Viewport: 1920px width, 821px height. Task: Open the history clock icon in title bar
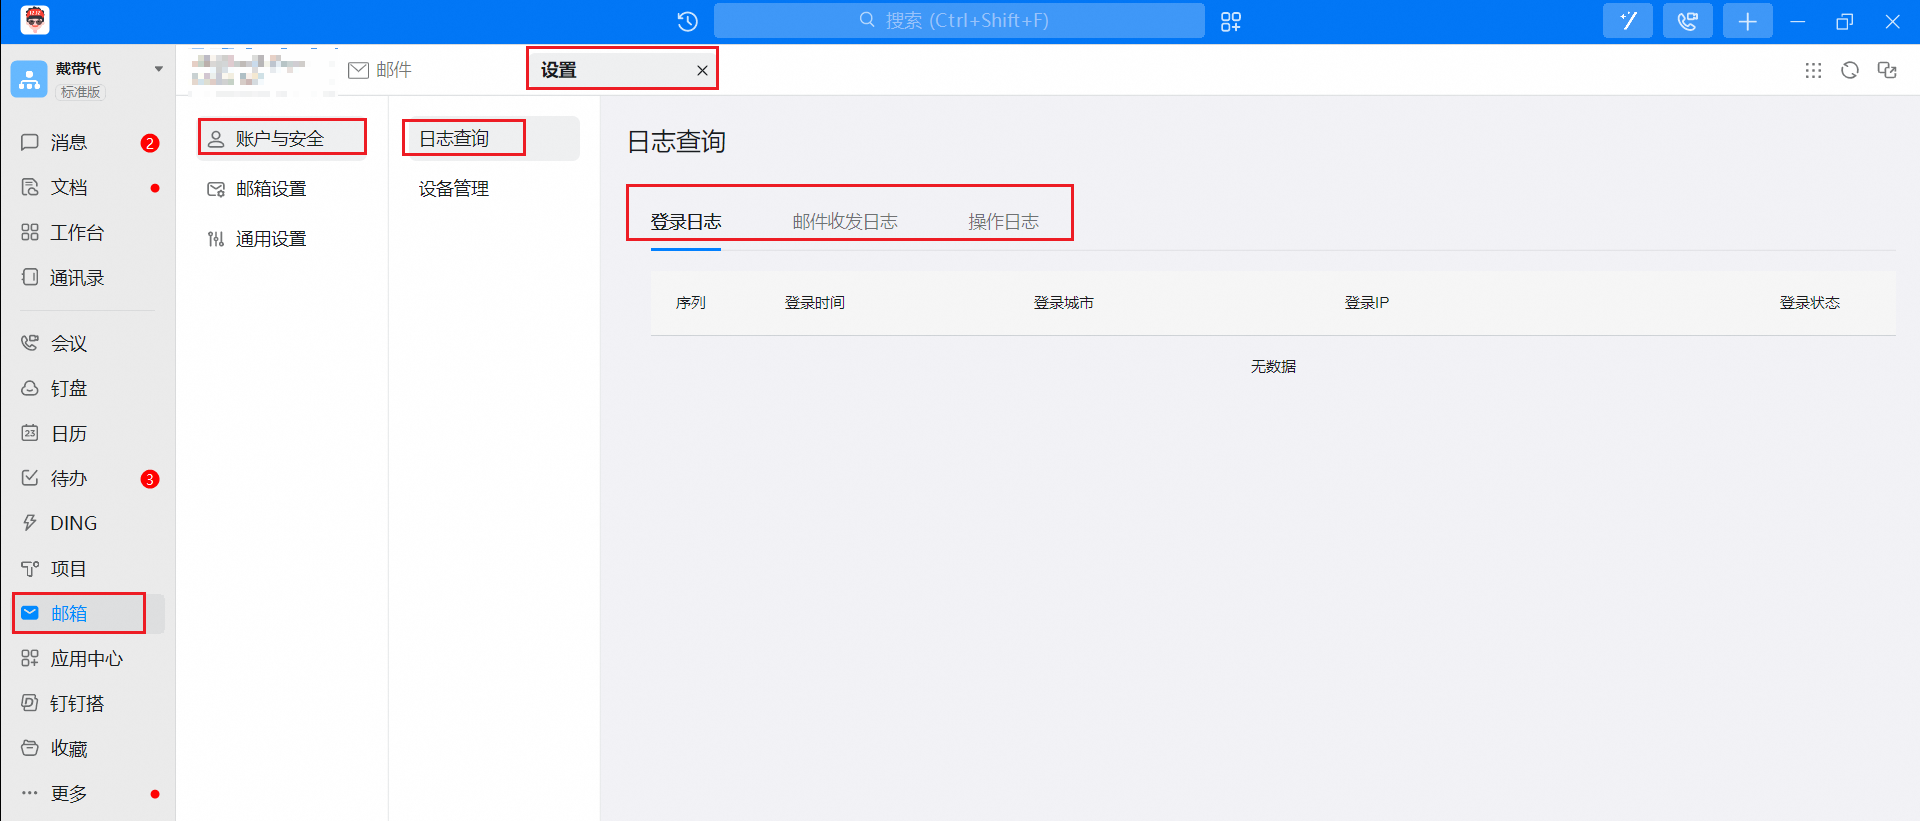(x=687, y=21)
